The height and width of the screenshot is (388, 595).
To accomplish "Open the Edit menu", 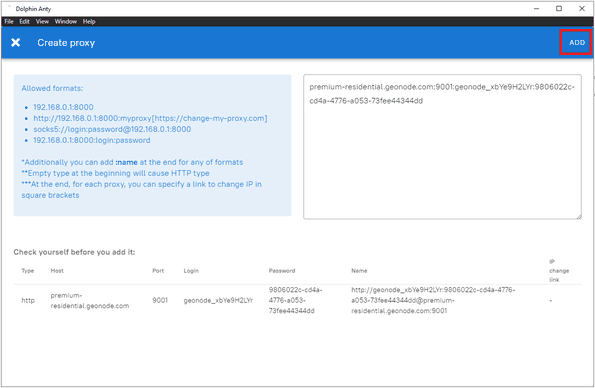I will (x=25, y=22).
